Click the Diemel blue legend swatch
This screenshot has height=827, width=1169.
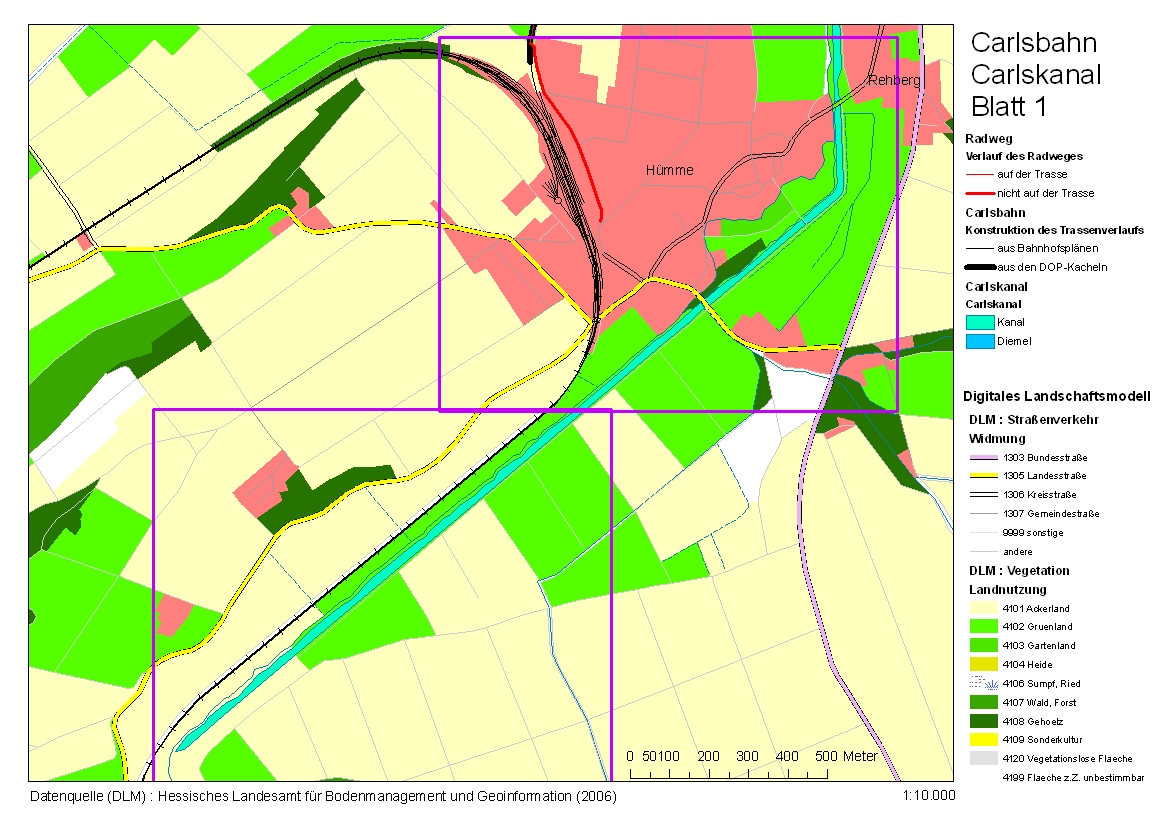(x=981, y=341)
